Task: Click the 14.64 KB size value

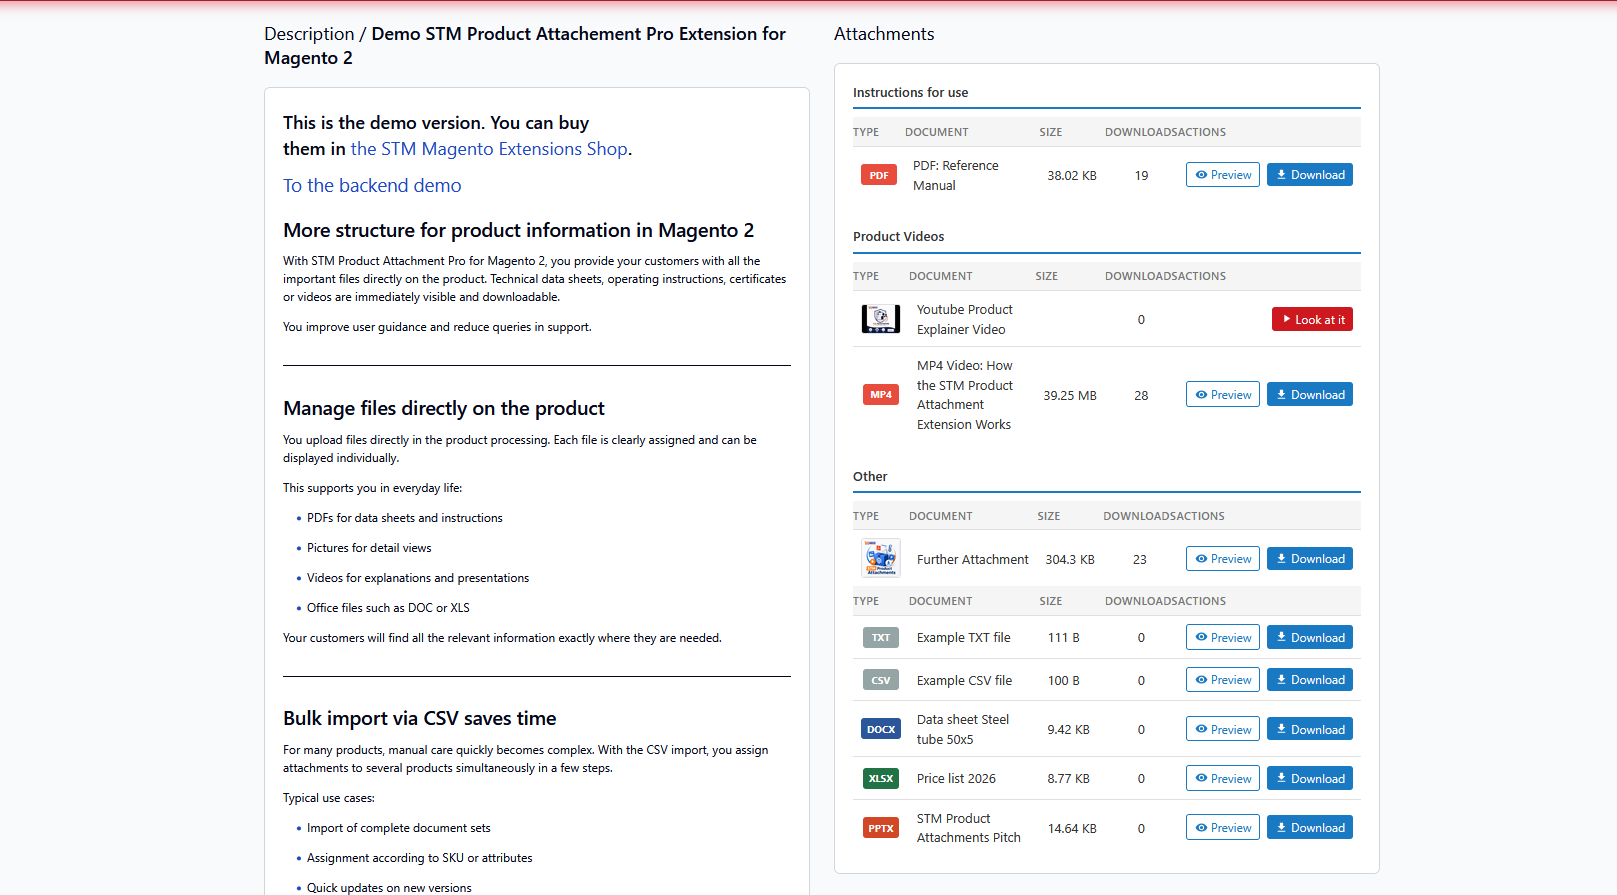Action: (x=1072, y=829)
